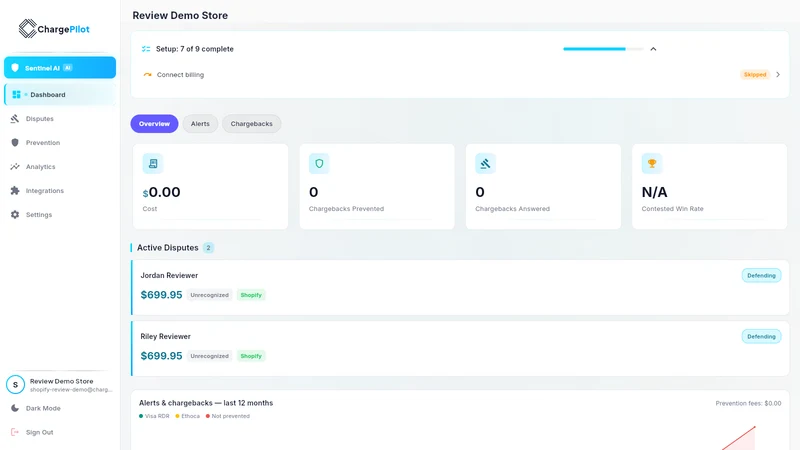Viewport: 800px width, 450px height.
Task: Click Visa RDR legend color dot
Action: tap(141, 416)
